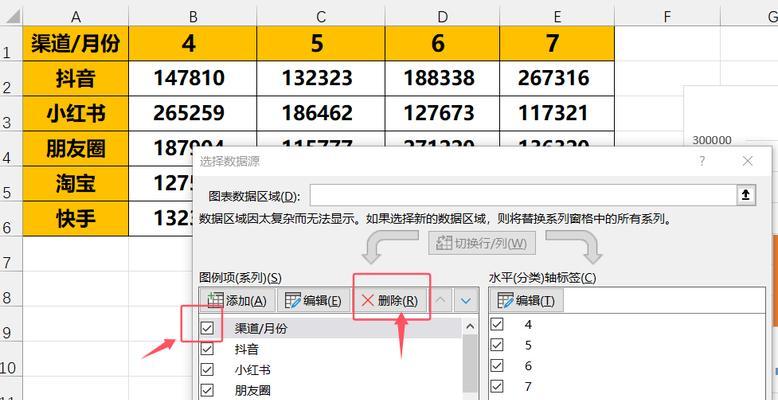This screenshot has width=778, height=400.
Task: Click cell with value 186462
Action: coord(321,114)
